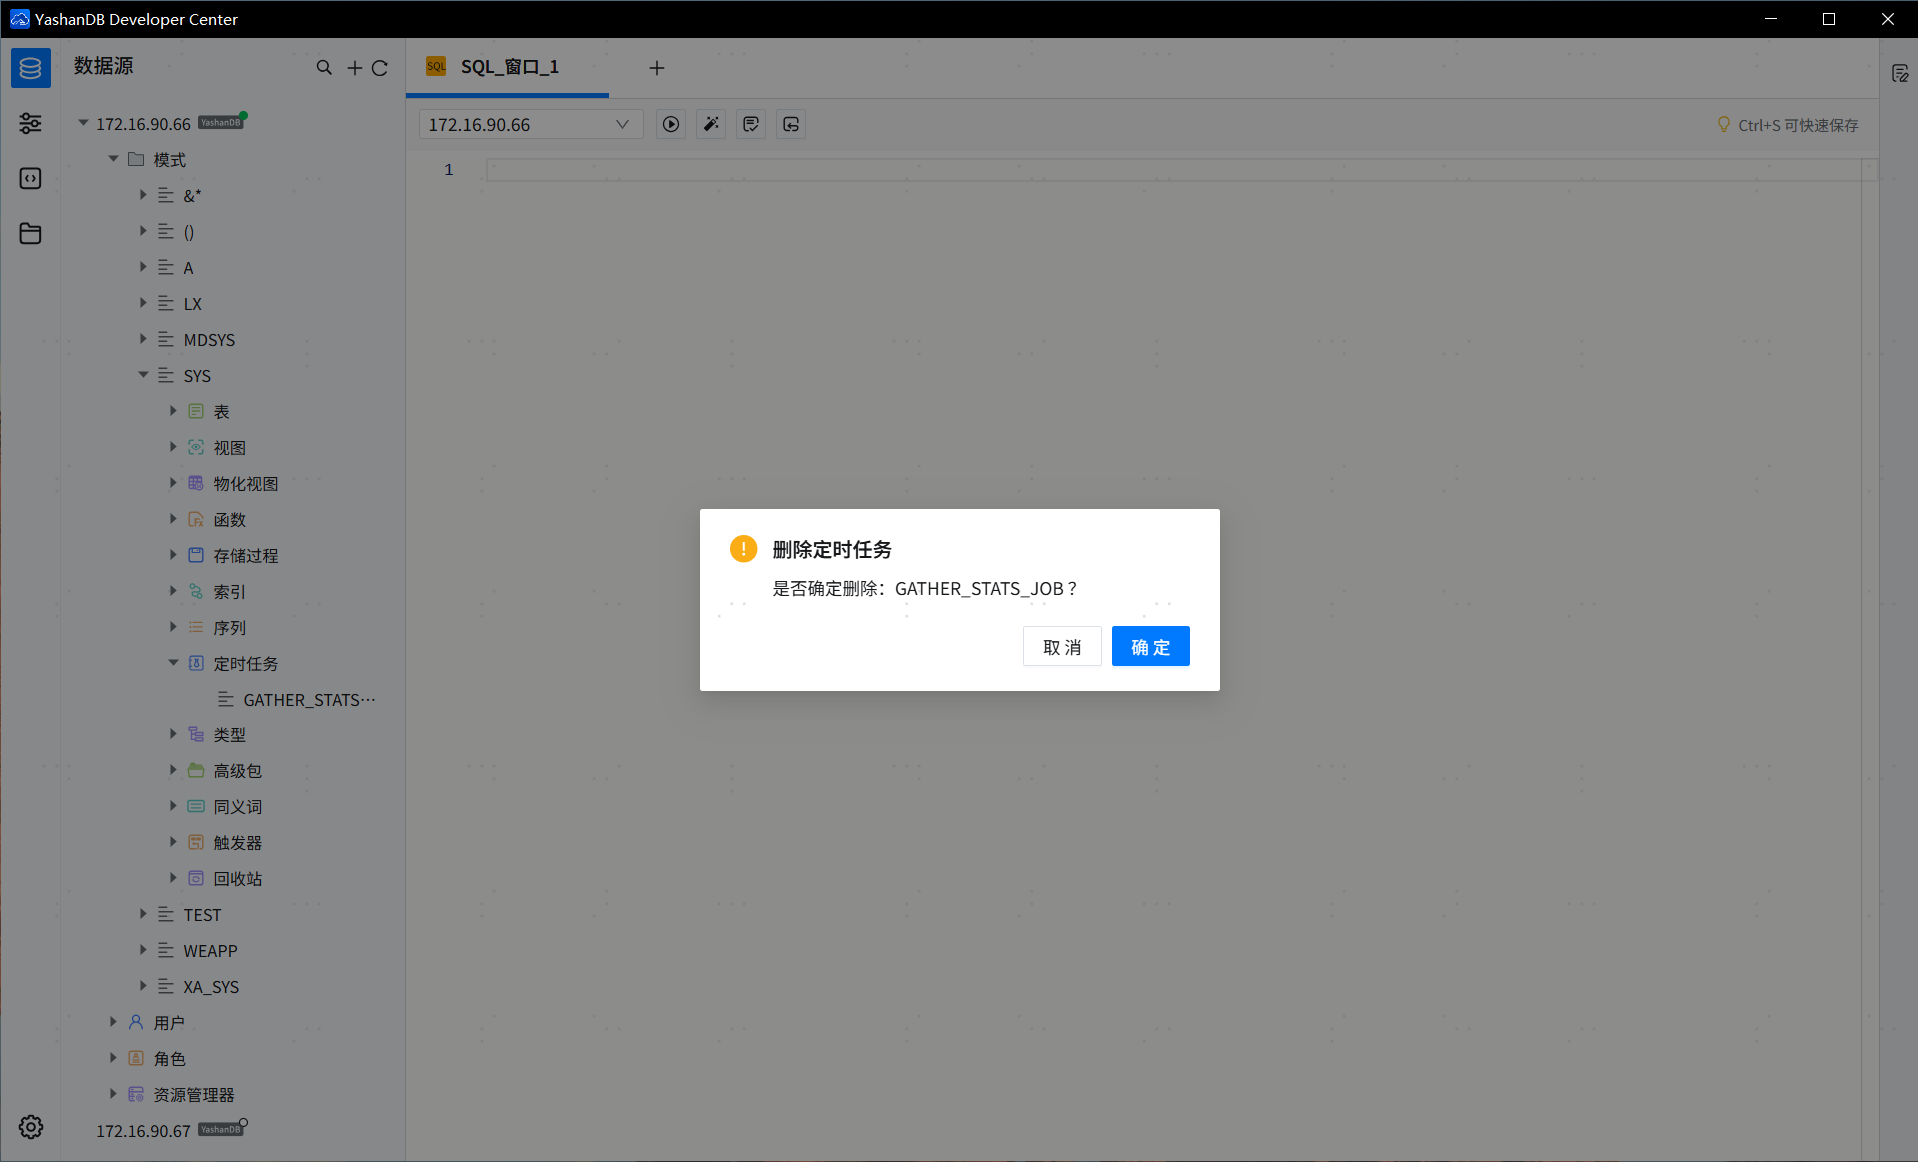Collapse the SYS schema node
The height and width of the screenshot is (1162, 1918).
[143, 375]
